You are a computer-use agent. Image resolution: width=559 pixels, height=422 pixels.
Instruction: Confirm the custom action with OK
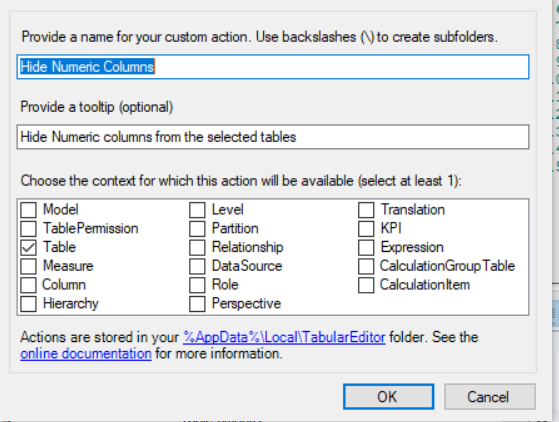coord(389,397)
